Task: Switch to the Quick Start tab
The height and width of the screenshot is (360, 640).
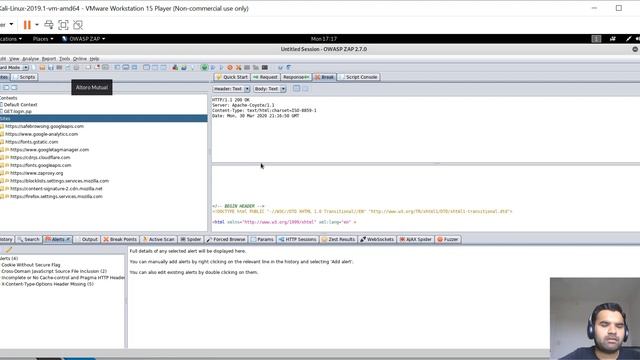Action: 232,77
